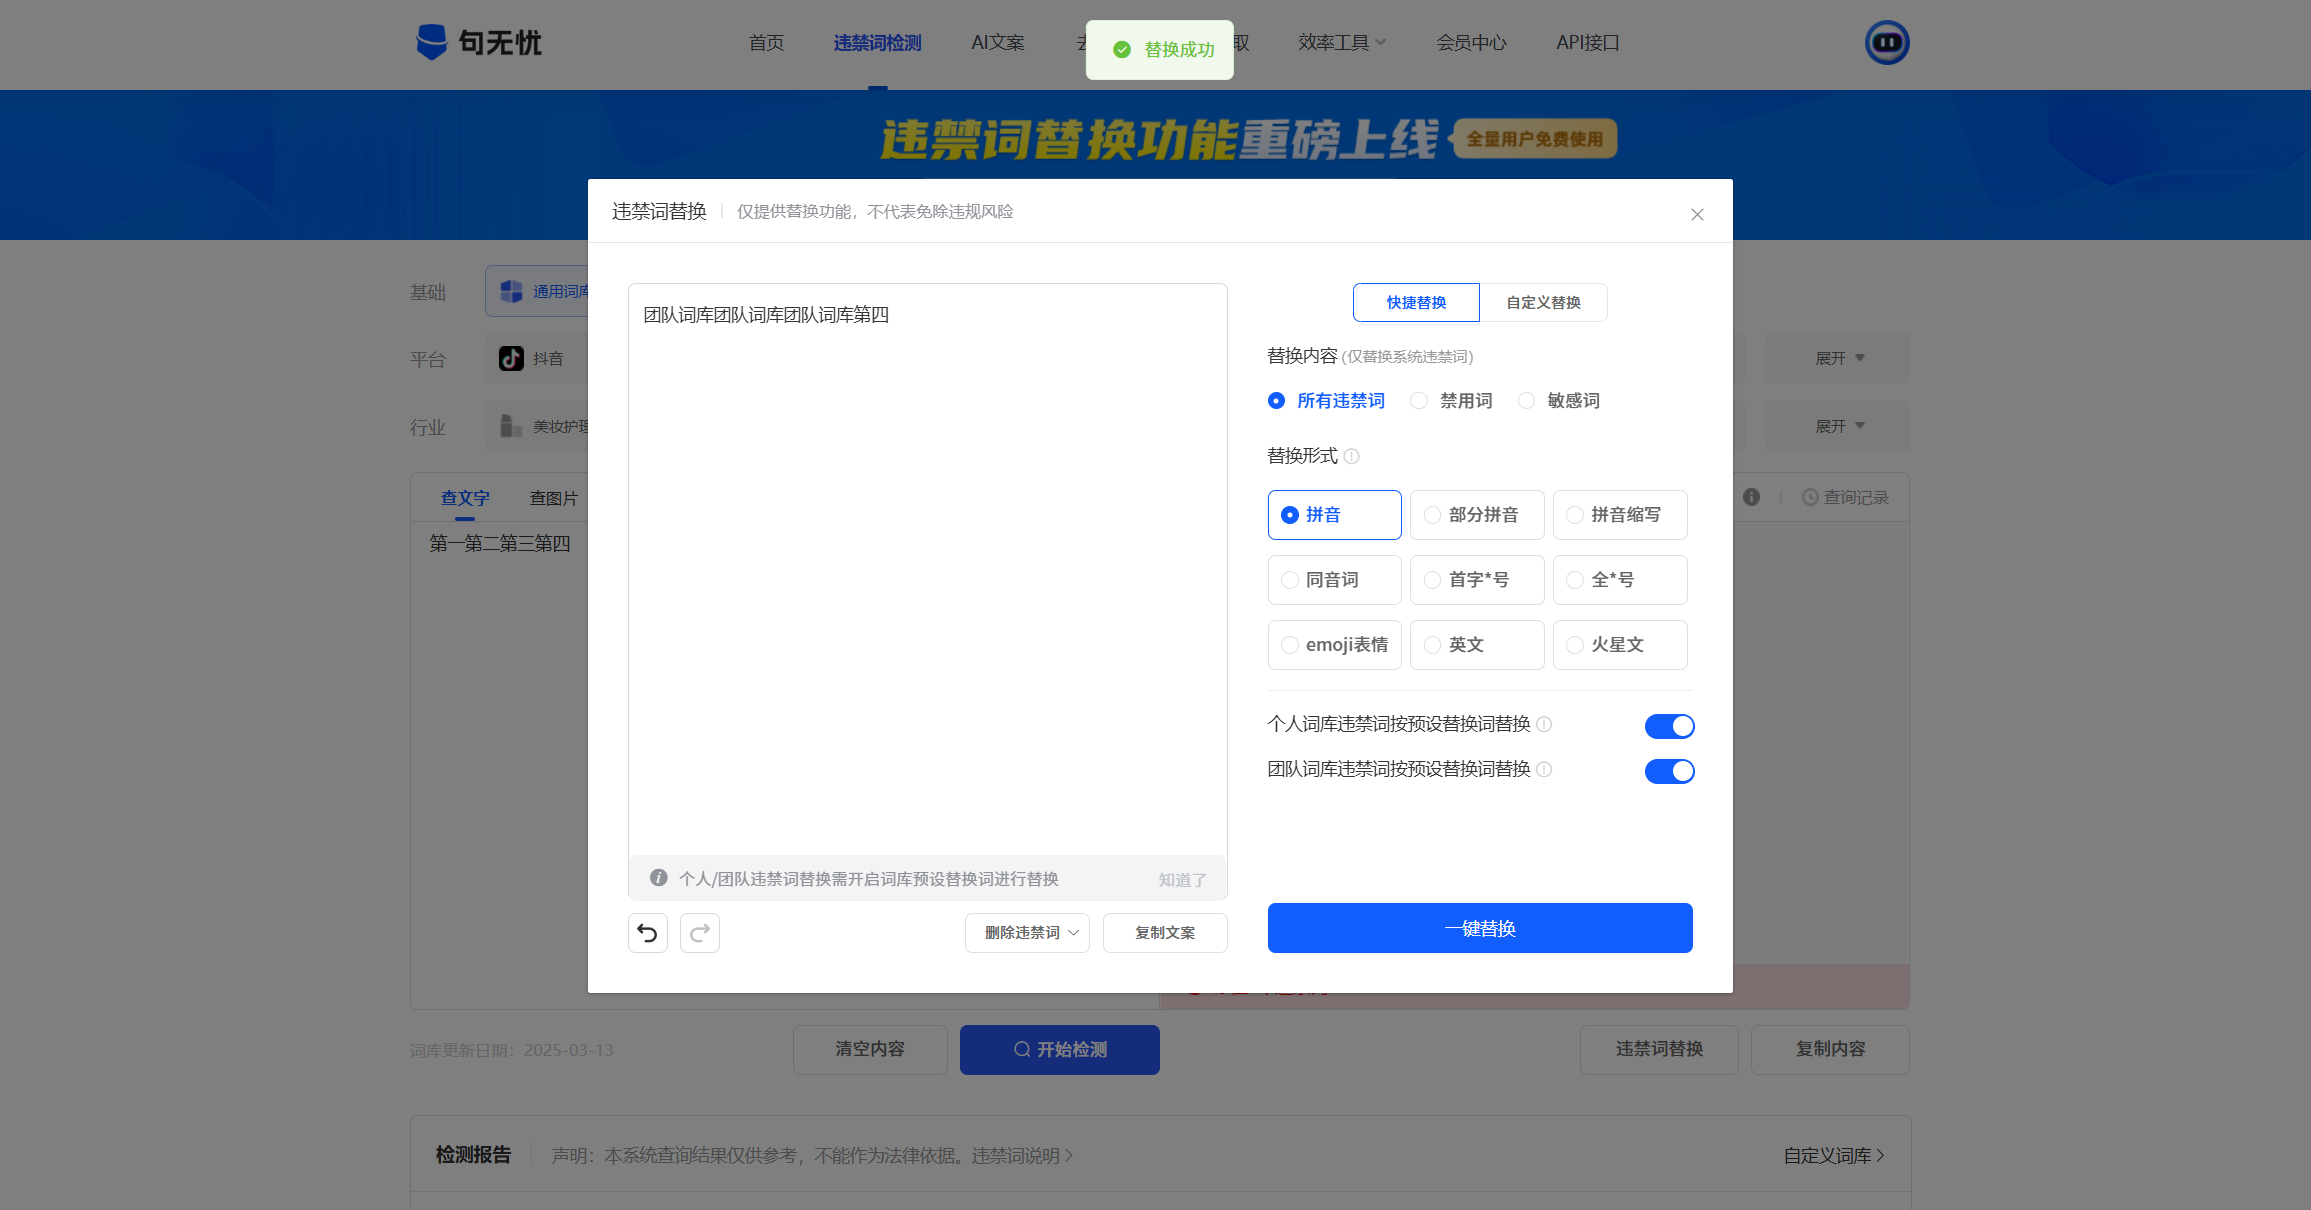This screenshot has height=1210, width=2311.
Task: Switch to the 自定义替换 tab
Action: pyautogui.click(x=1543, y=303)
